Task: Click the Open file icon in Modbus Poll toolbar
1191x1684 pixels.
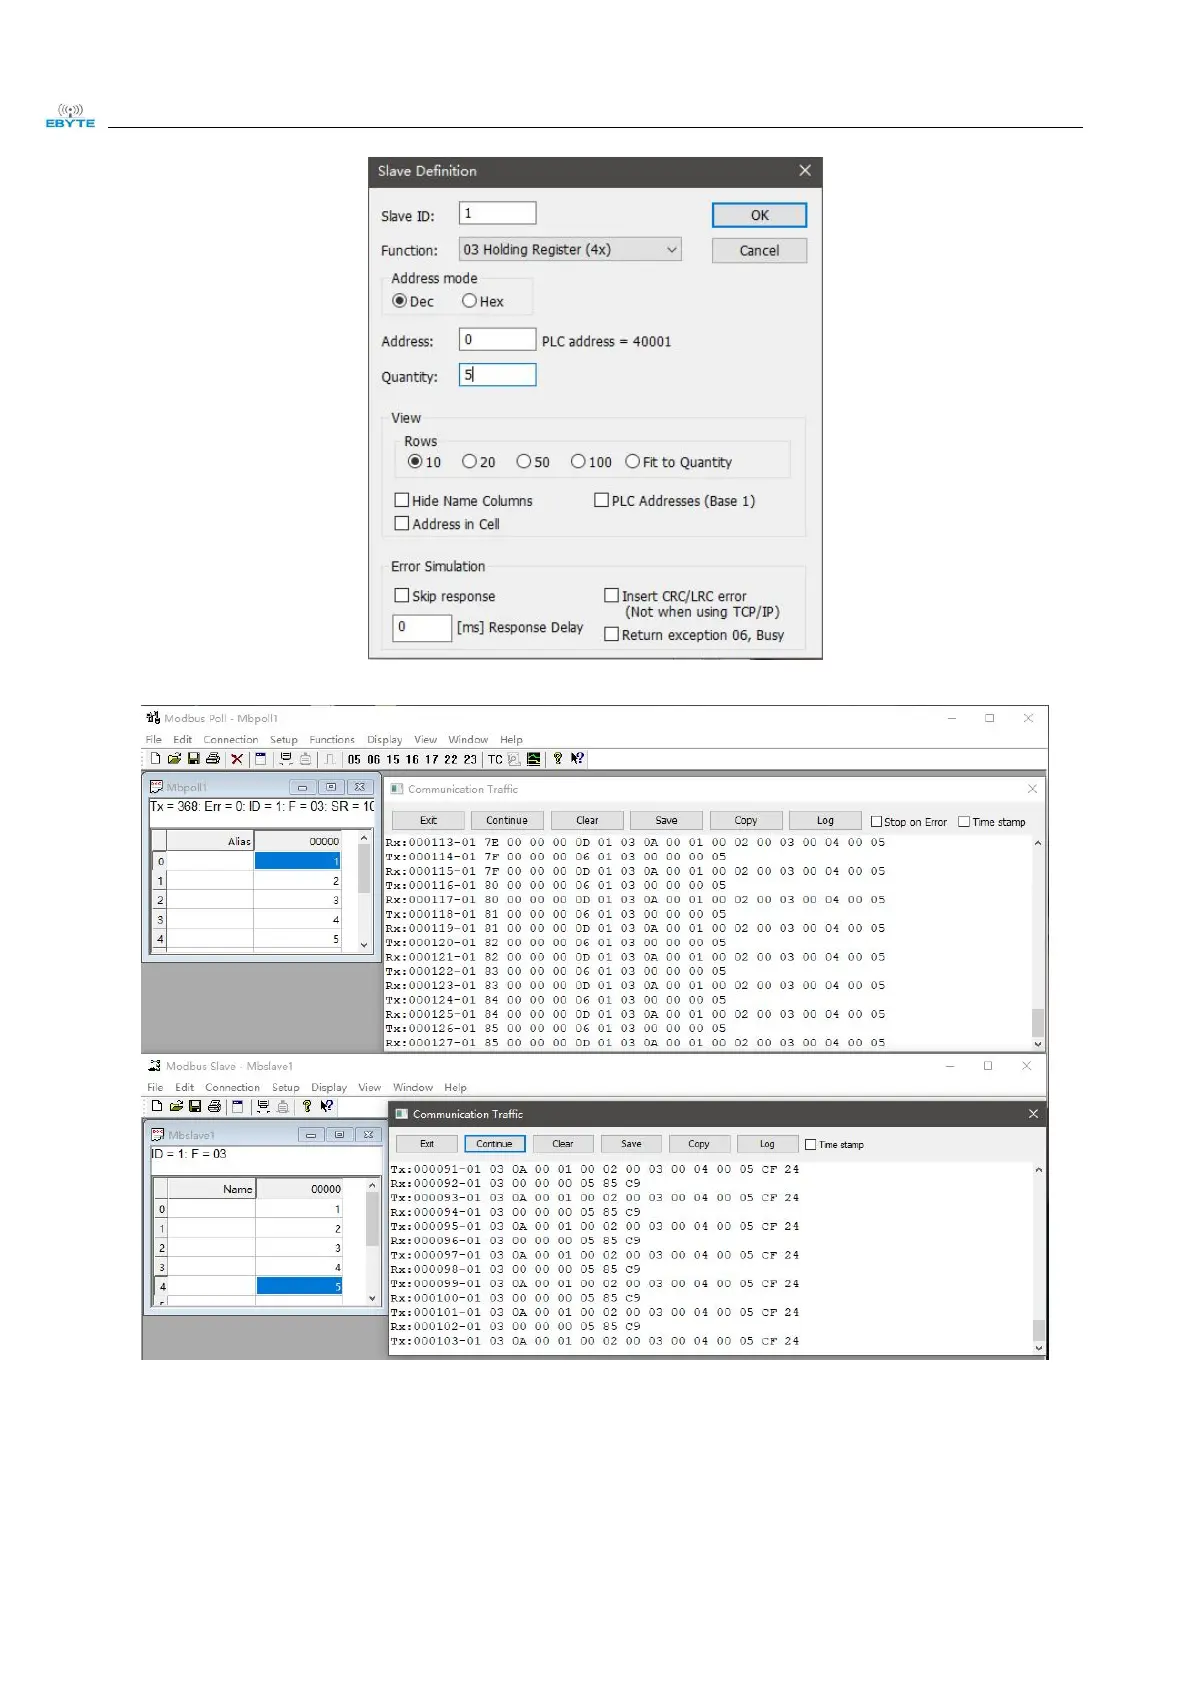Action: 174,759
